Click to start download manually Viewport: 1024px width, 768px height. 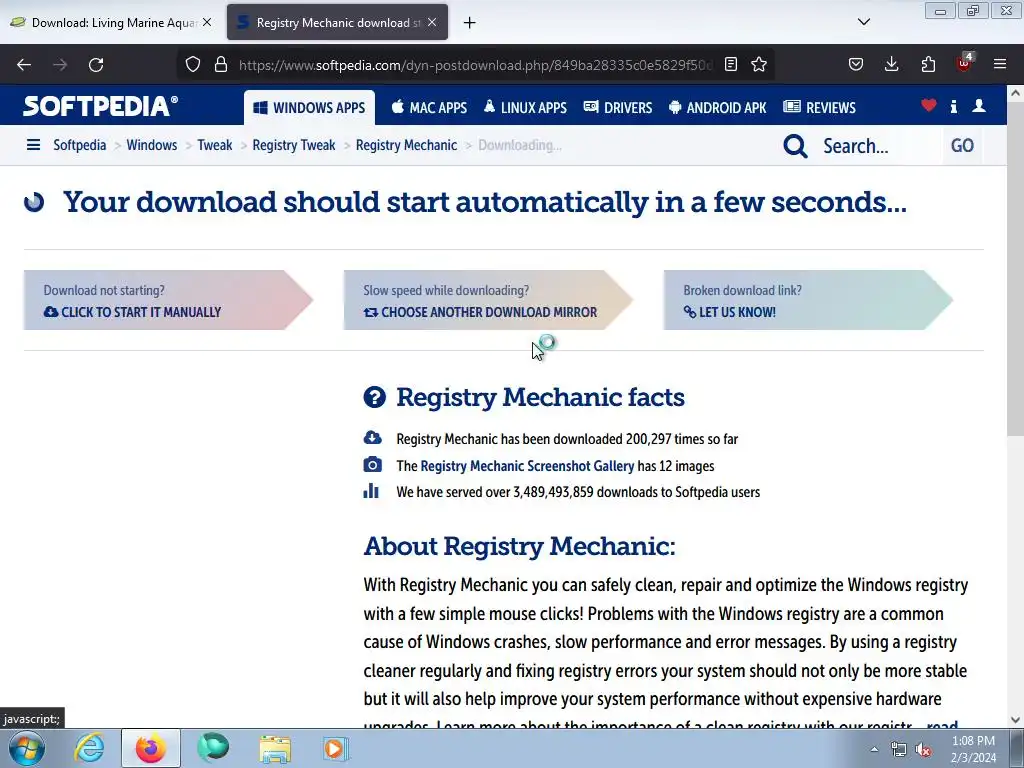pyautogui.click(x=168, y=300)
